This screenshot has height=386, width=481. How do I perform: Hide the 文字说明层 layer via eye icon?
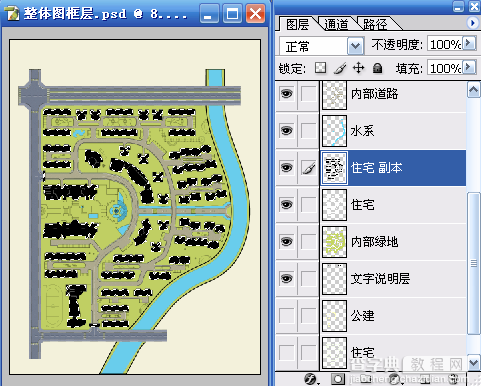point(286,278)
